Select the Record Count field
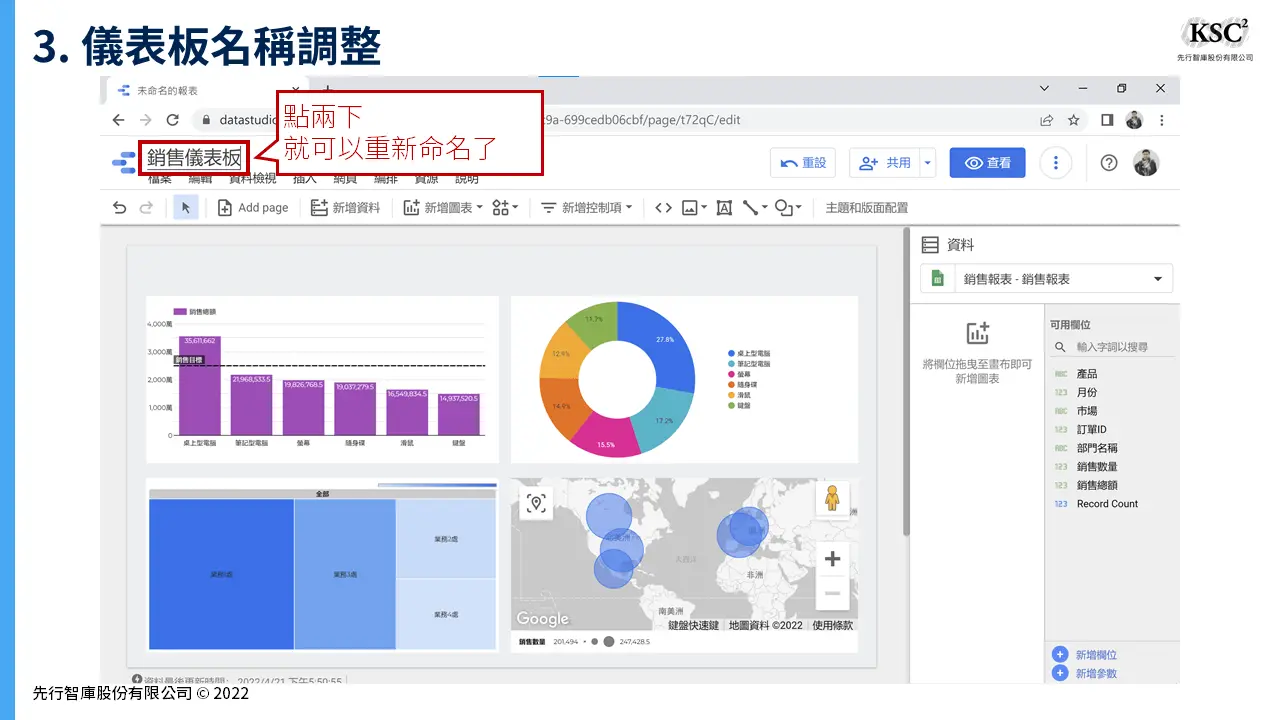The width and height of the screenshot is (1280, 720). pyautogui.click(x=1107, y=504)
